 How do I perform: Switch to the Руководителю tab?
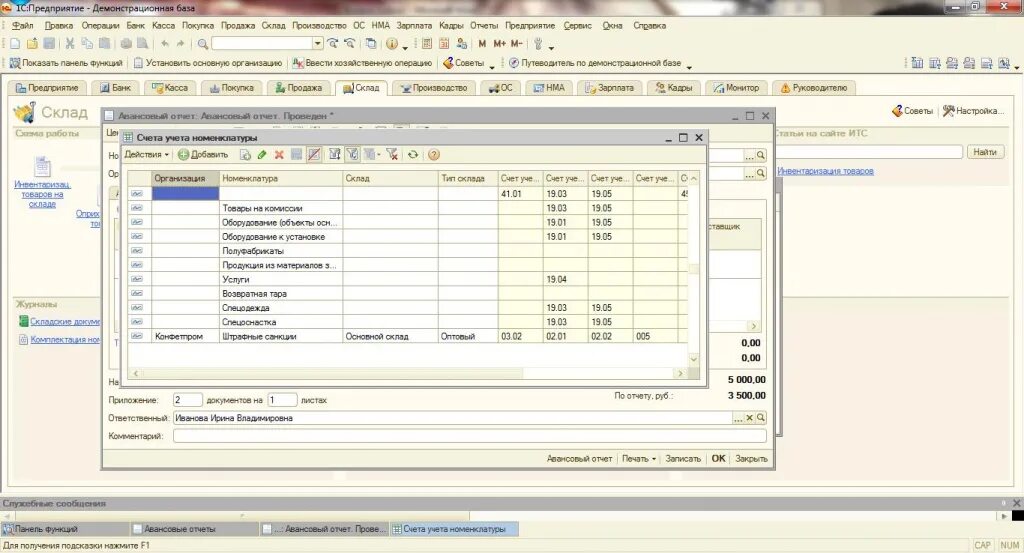813,87
